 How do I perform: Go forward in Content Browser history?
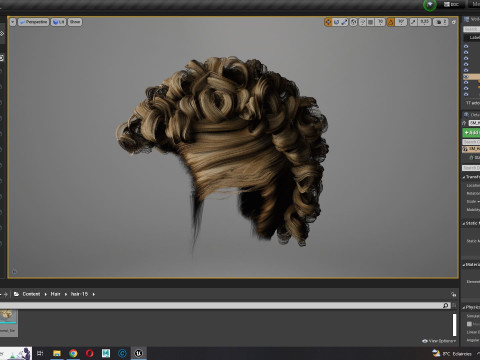pyautogui.click(x=5, y=294)
